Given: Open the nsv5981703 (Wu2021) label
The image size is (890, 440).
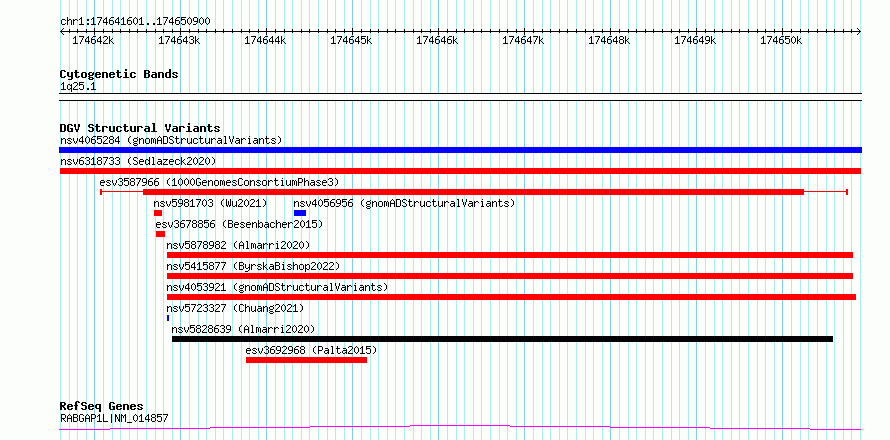Looking at the screenshot, I should point(210,203).
